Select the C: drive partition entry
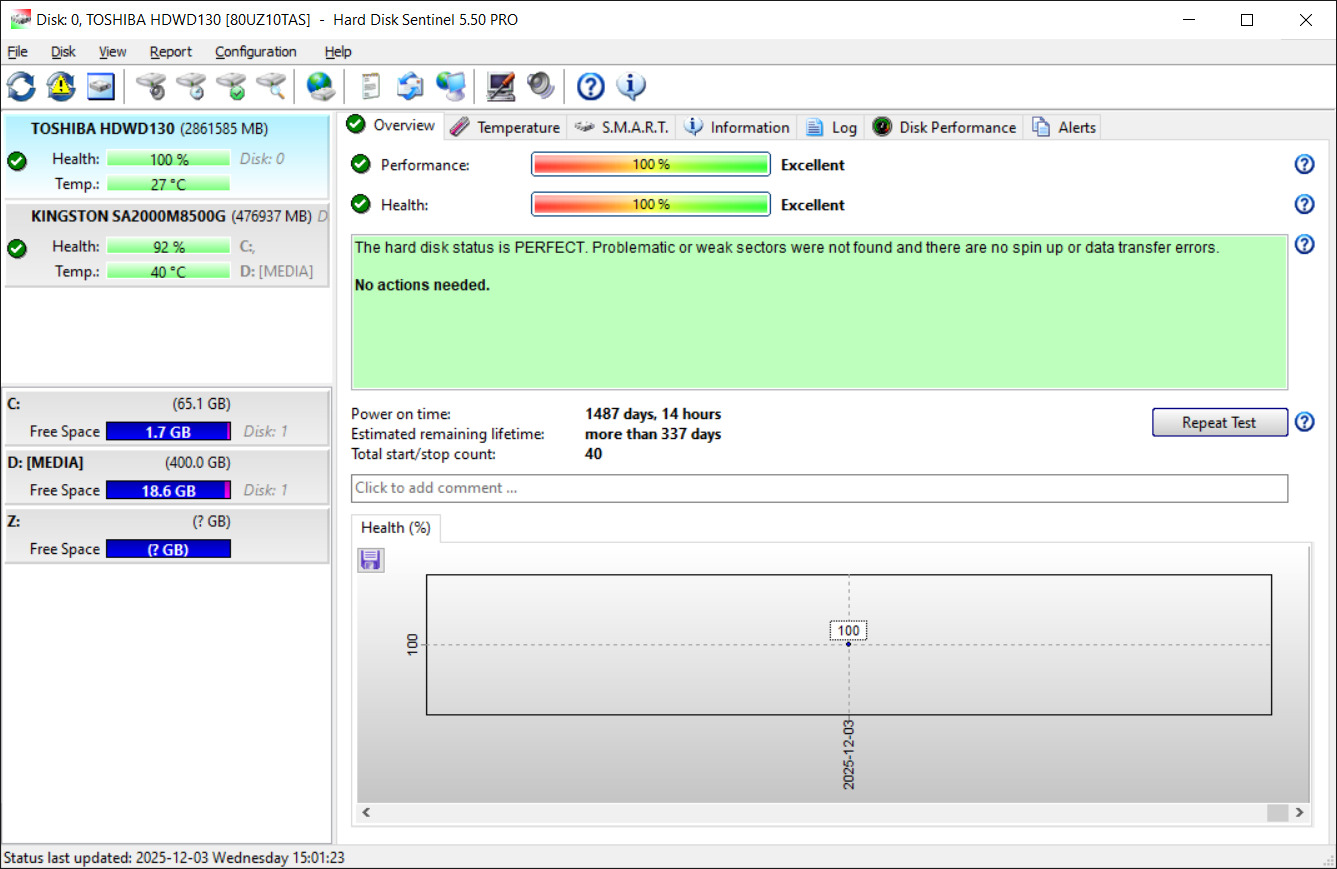The image size is (1337, 869). (x=166, y=417)
